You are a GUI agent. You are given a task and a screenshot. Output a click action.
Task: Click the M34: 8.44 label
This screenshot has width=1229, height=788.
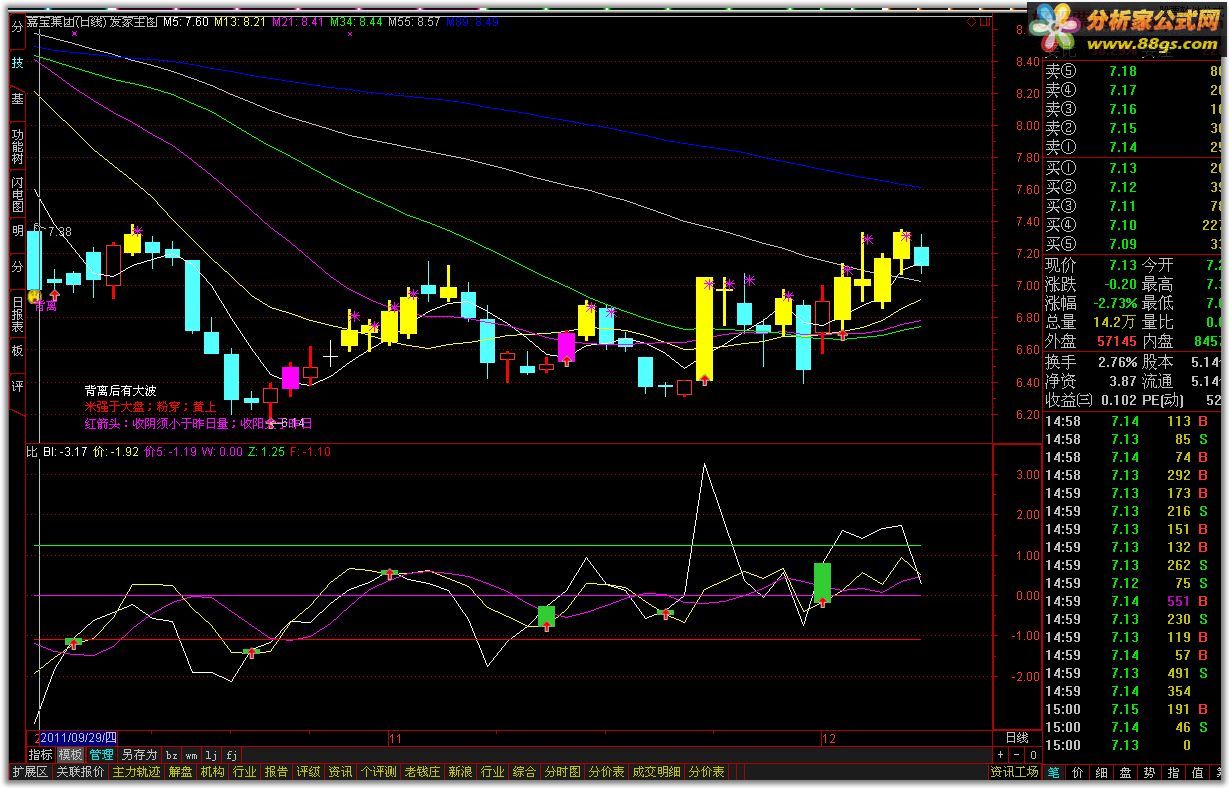[x=356, y=21]
